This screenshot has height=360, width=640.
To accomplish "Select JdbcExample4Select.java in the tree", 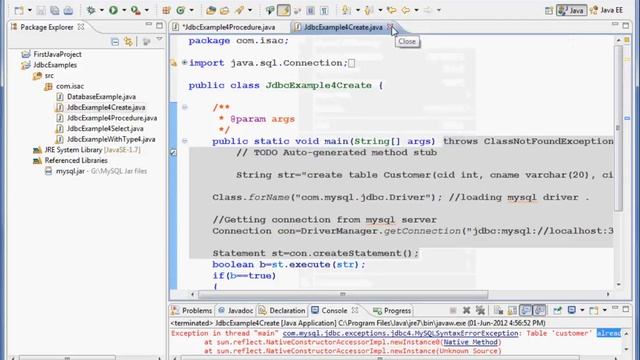I will point(105,129).
